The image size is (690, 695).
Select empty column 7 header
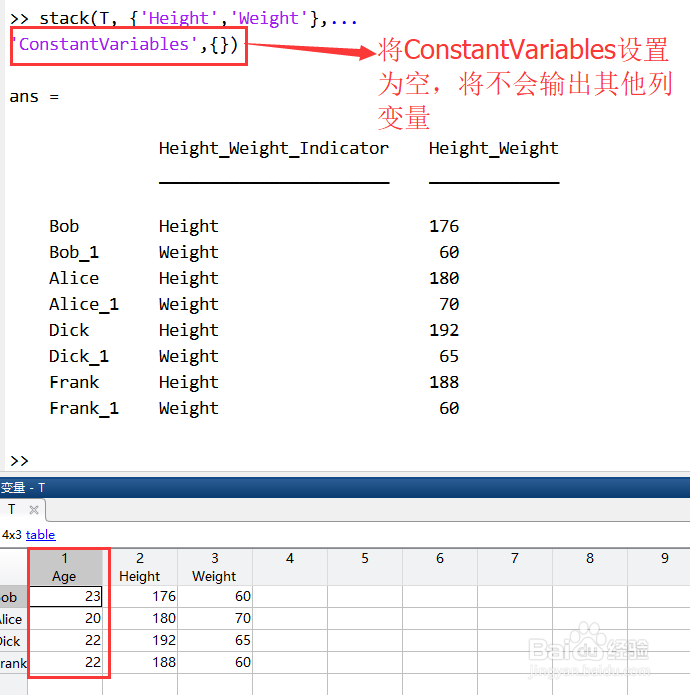515,567
